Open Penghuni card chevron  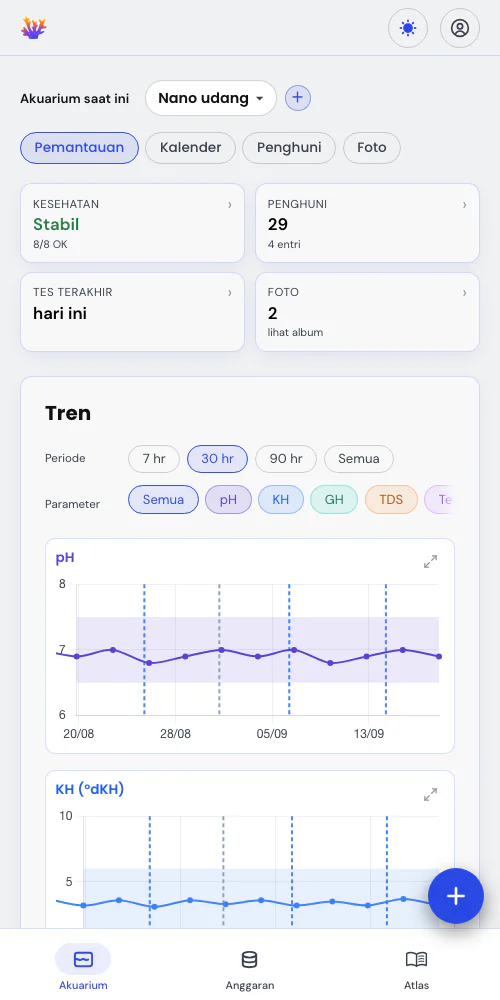coord(464,205)
